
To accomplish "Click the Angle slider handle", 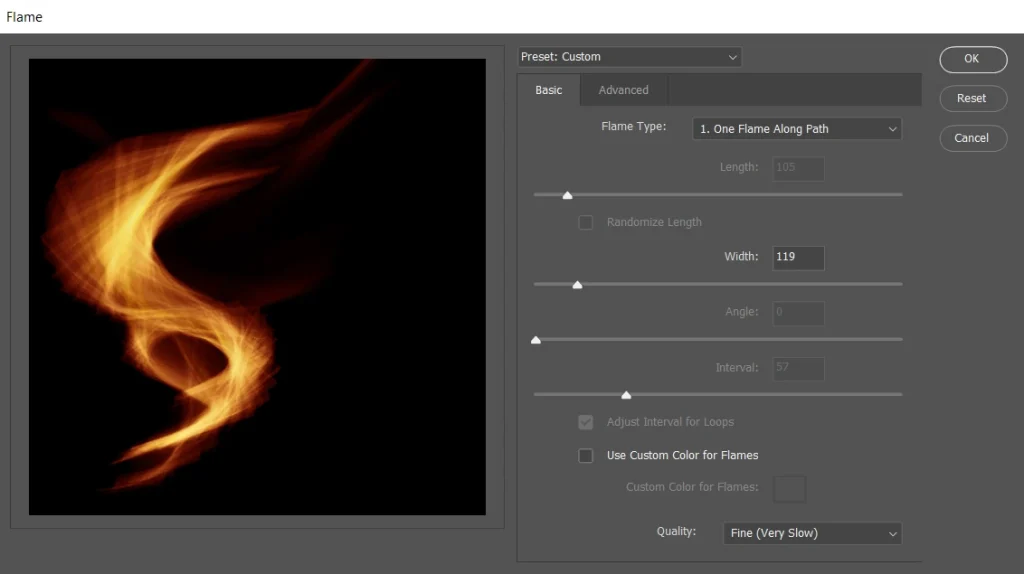I will (x=536, y=340).
